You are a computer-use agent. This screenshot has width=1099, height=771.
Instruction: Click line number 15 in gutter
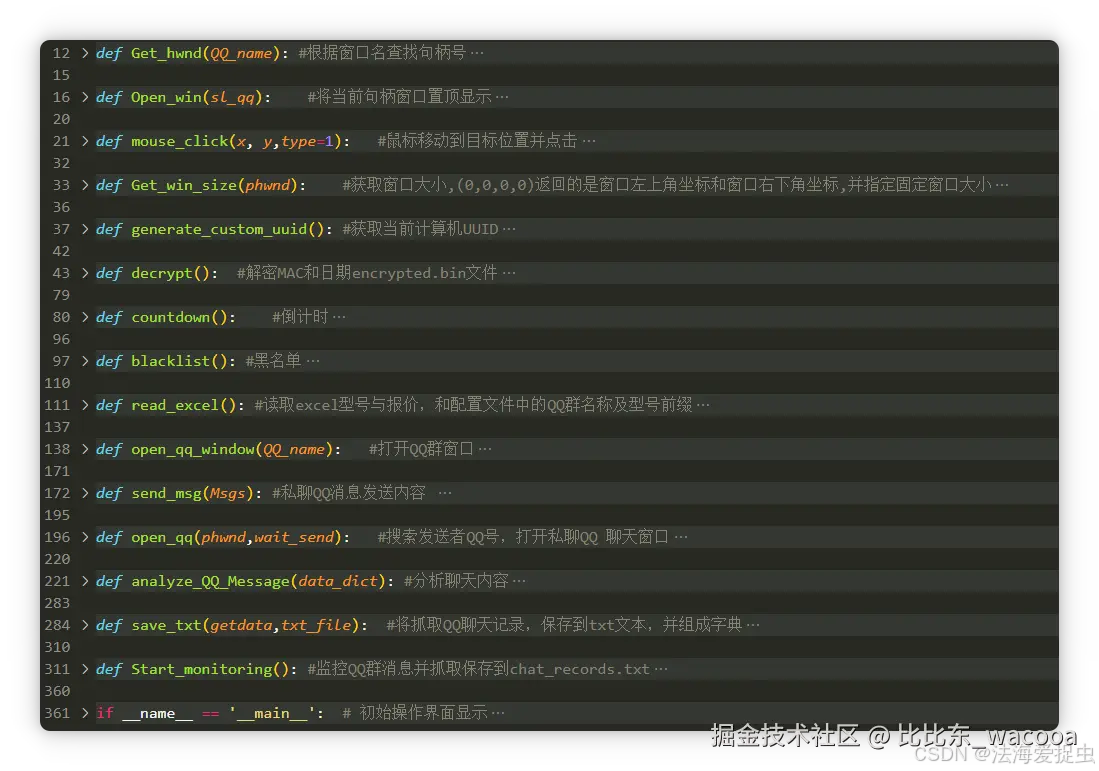pyautogui.click(x=62, y=75)
